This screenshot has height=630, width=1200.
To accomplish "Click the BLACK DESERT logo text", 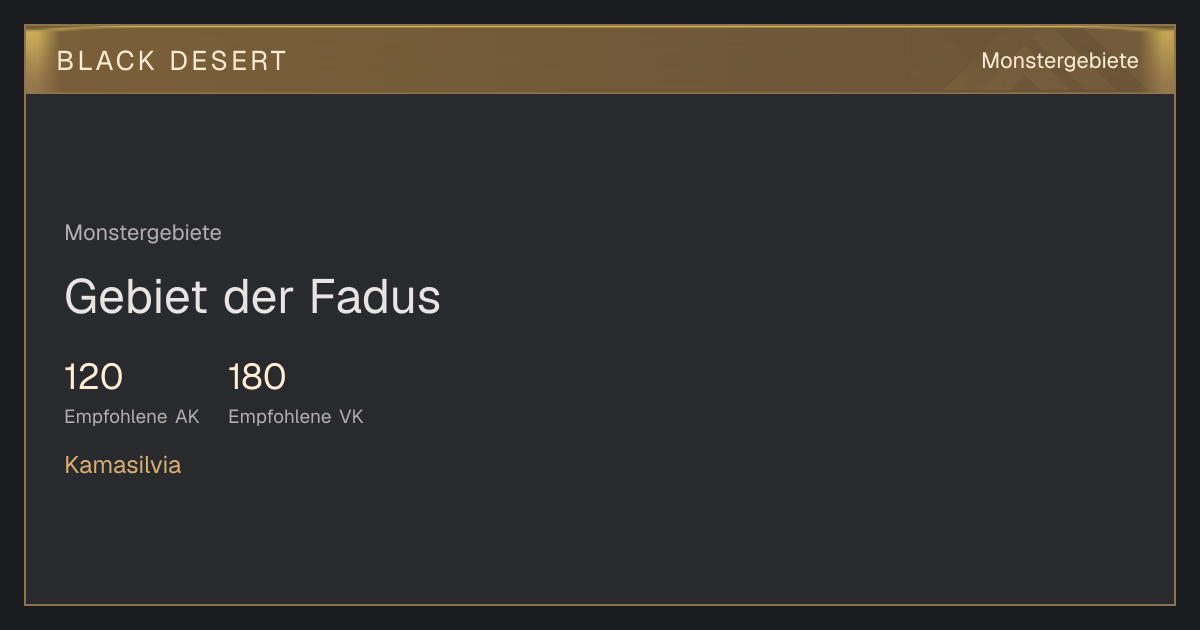I will (x=172, y=61).
